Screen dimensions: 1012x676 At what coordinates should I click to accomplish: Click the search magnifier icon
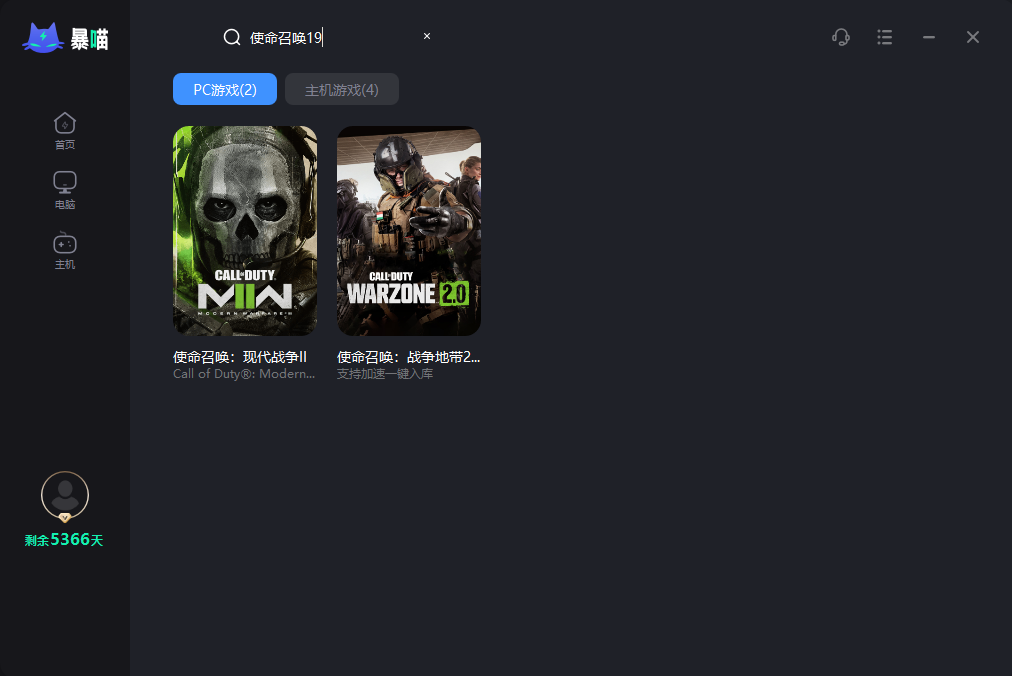(x=232, y=37)
